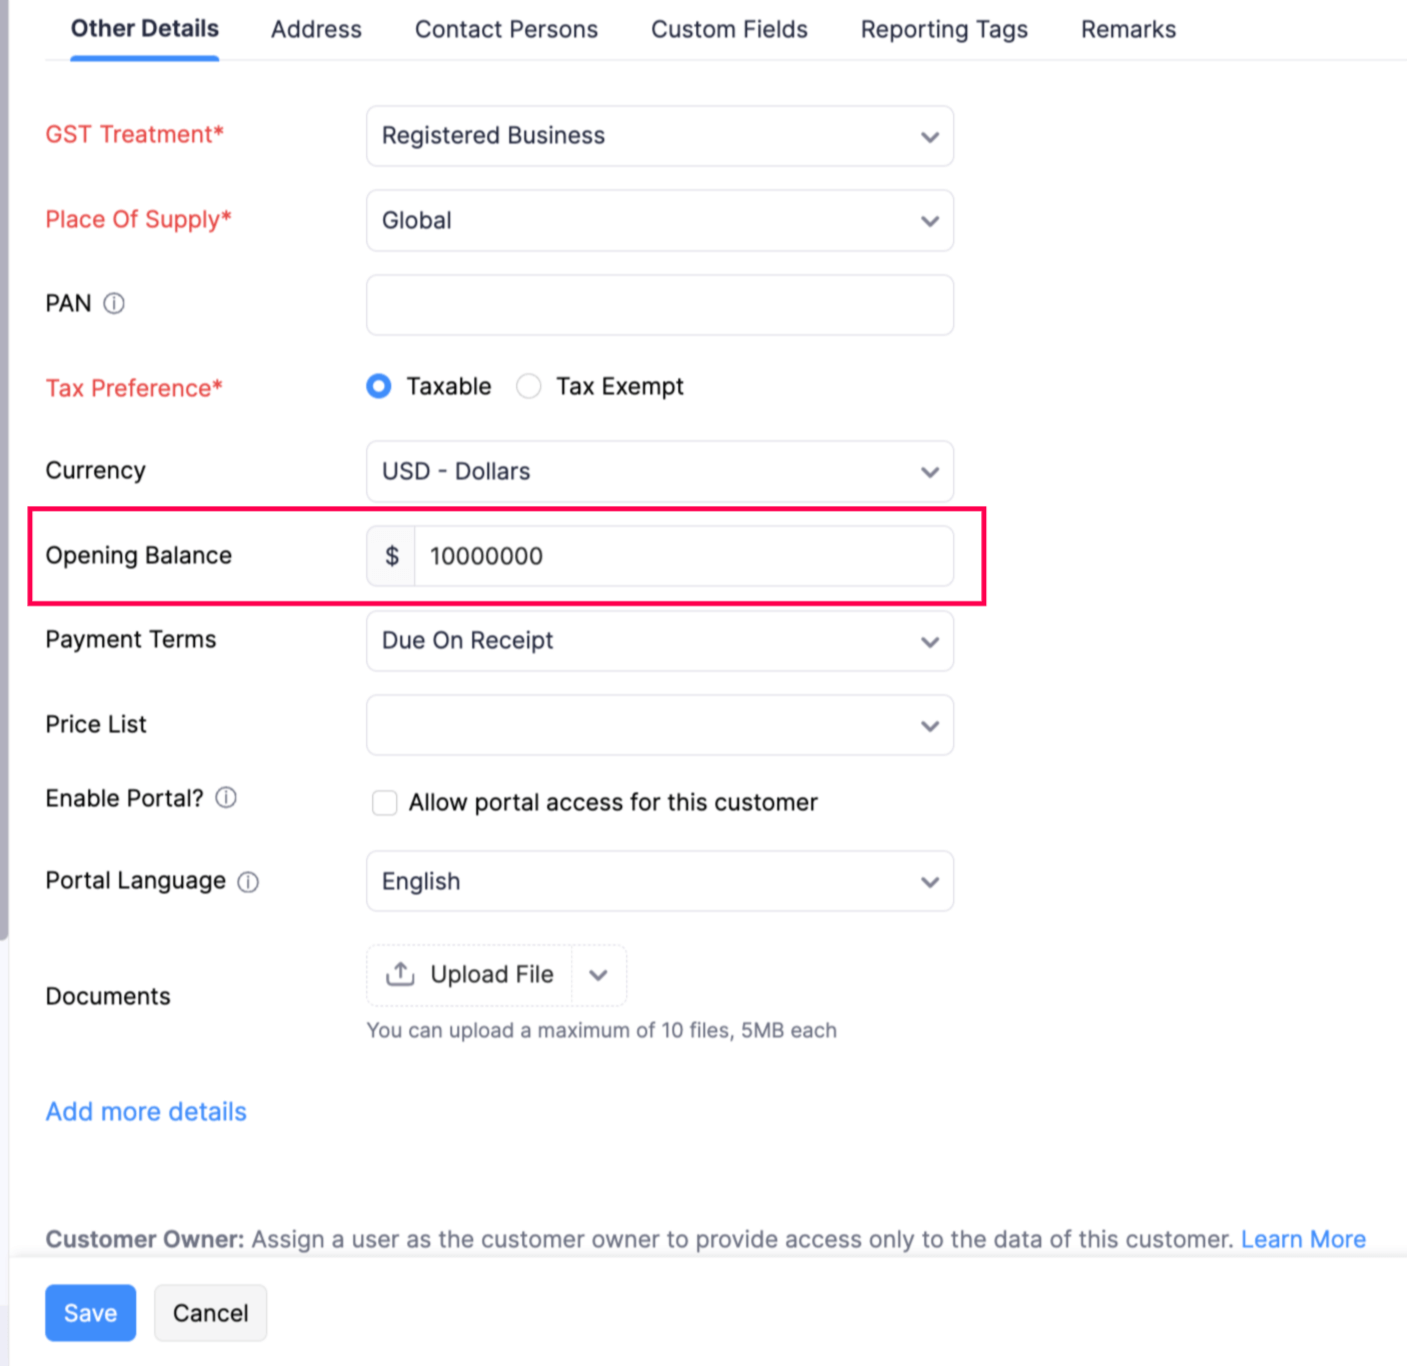Select the Tax Exempt radio button
The height and width of the screenshot is (1366, 1407).
tap(529, 387)
